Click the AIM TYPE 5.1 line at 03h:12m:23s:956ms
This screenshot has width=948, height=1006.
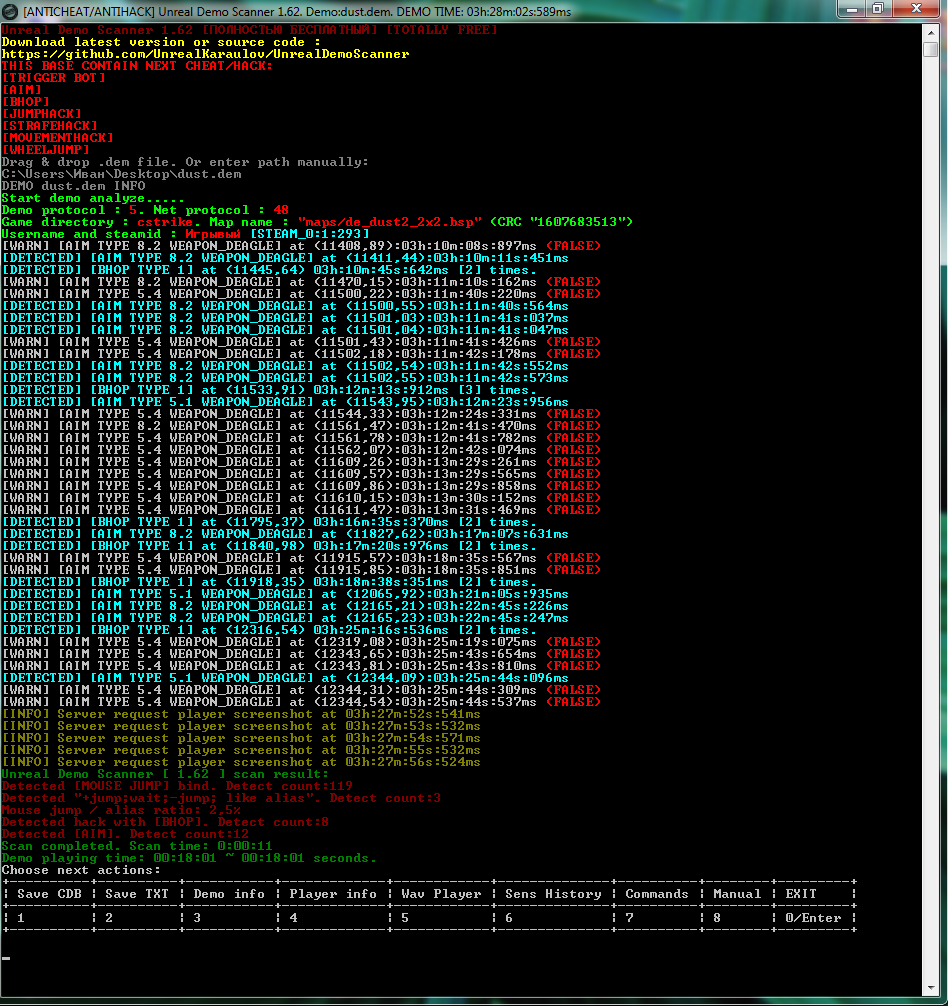click(285, 402)
